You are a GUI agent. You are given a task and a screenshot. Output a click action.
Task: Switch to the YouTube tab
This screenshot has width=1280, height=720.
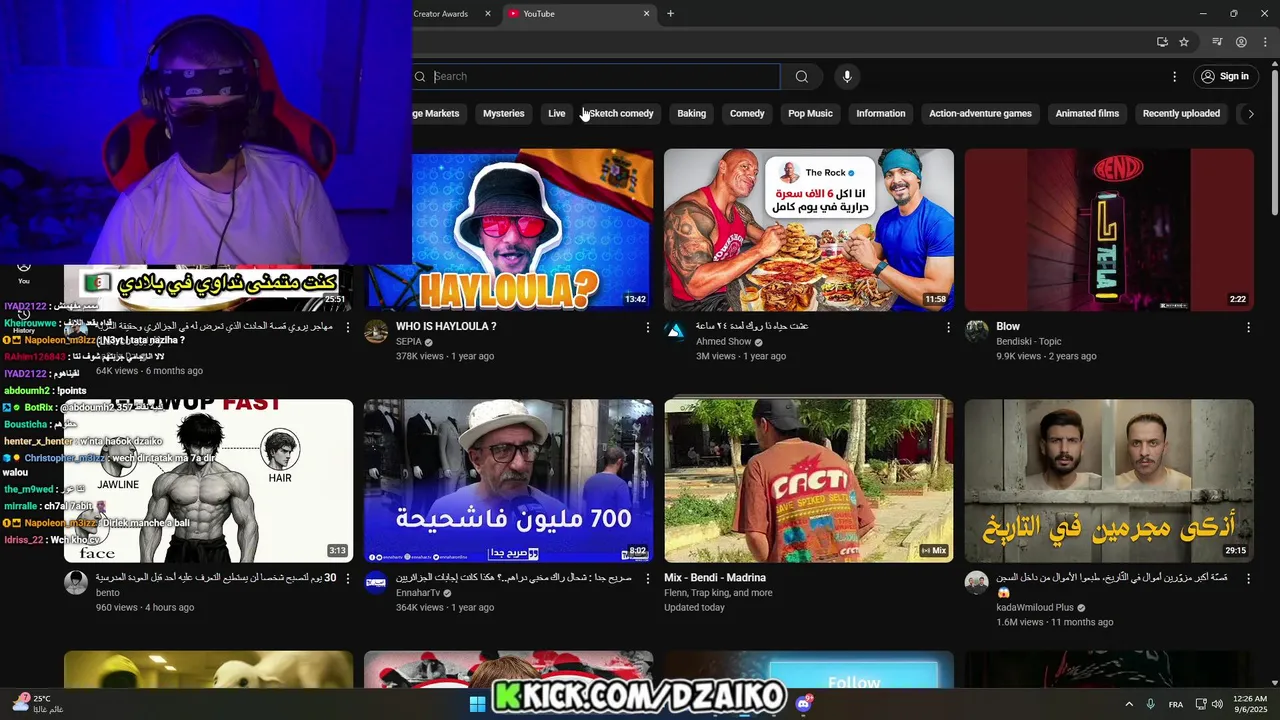pos(578,14)
